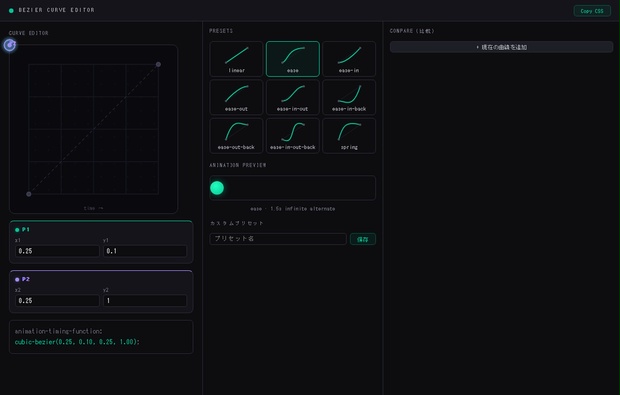Click the 'time →' axis label
The image size is (620, 395).
tap(94, 208)
